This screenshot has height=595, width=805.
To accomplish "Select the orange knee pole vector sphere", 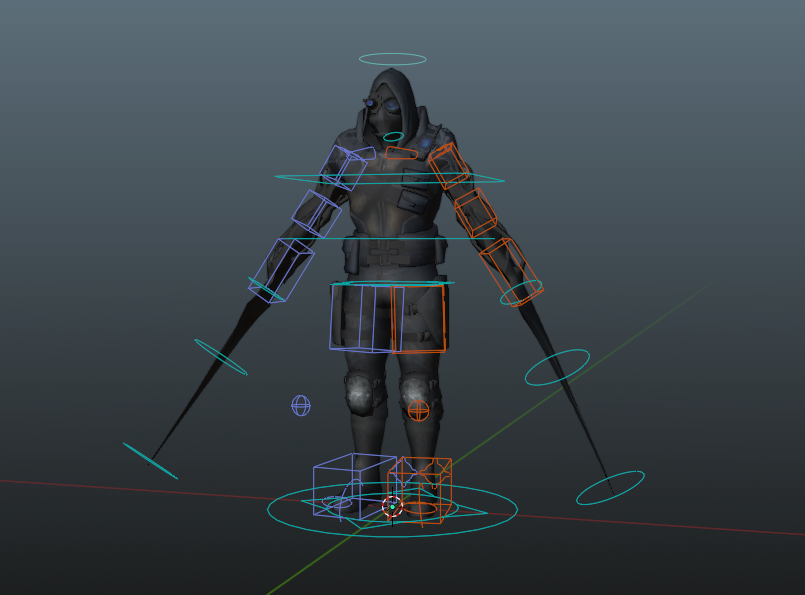I will pyautogui.click(x=418, y=411).
